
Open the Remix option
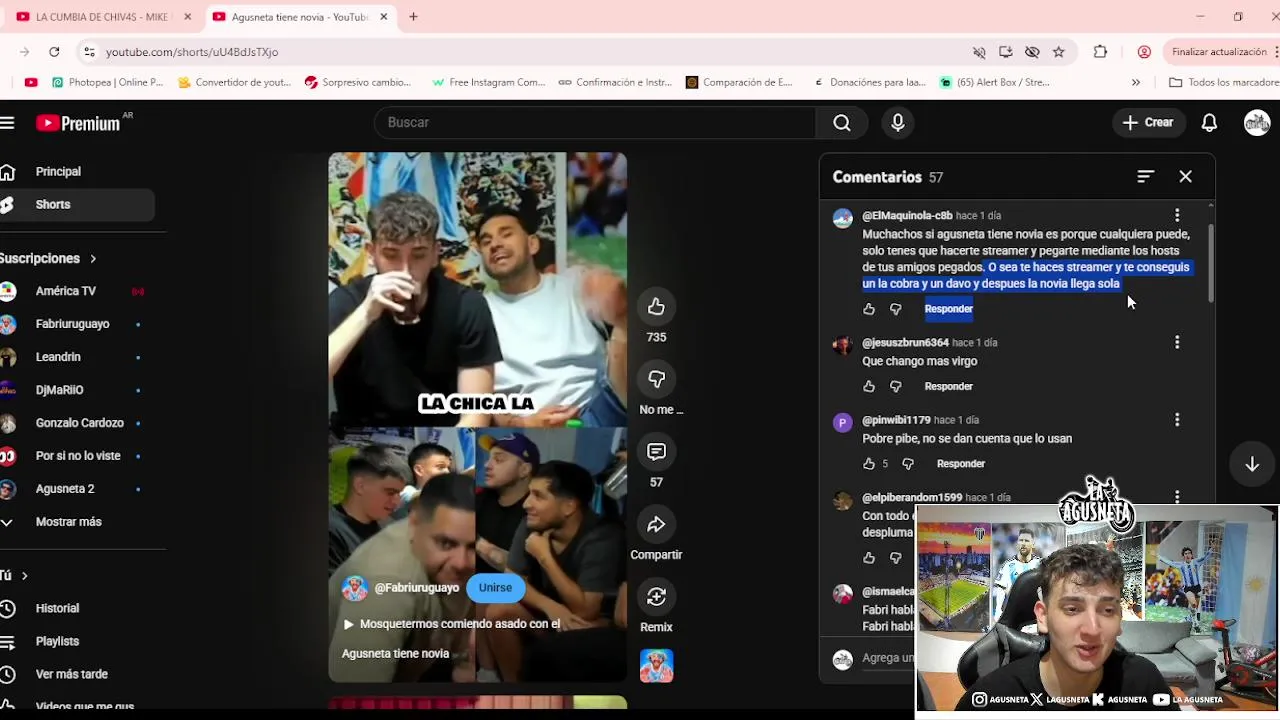click(656, 597)
